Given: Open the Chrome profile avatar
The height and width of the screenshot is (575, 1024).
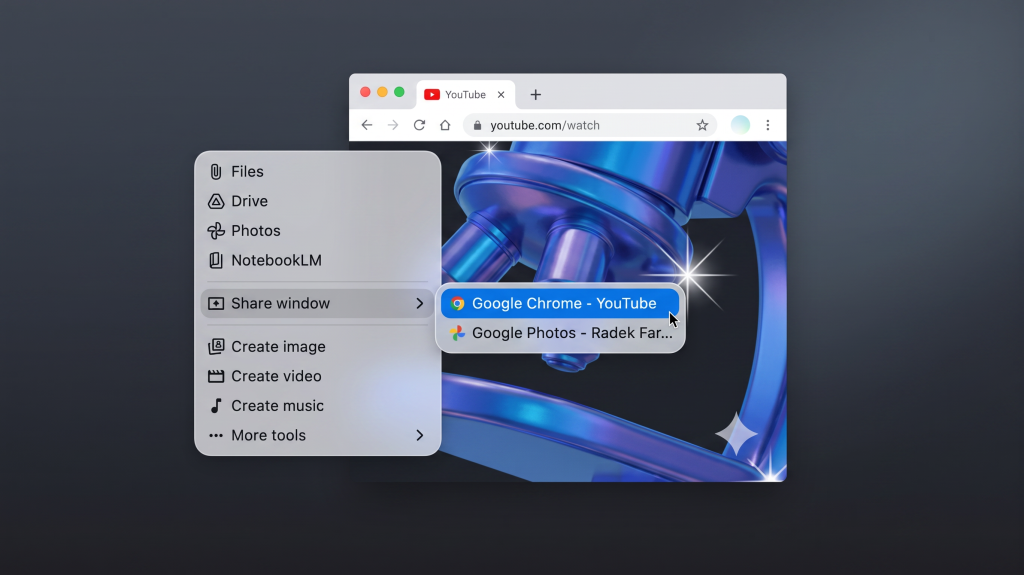Looking at the screenshot, I should click(x=740, y=125).
